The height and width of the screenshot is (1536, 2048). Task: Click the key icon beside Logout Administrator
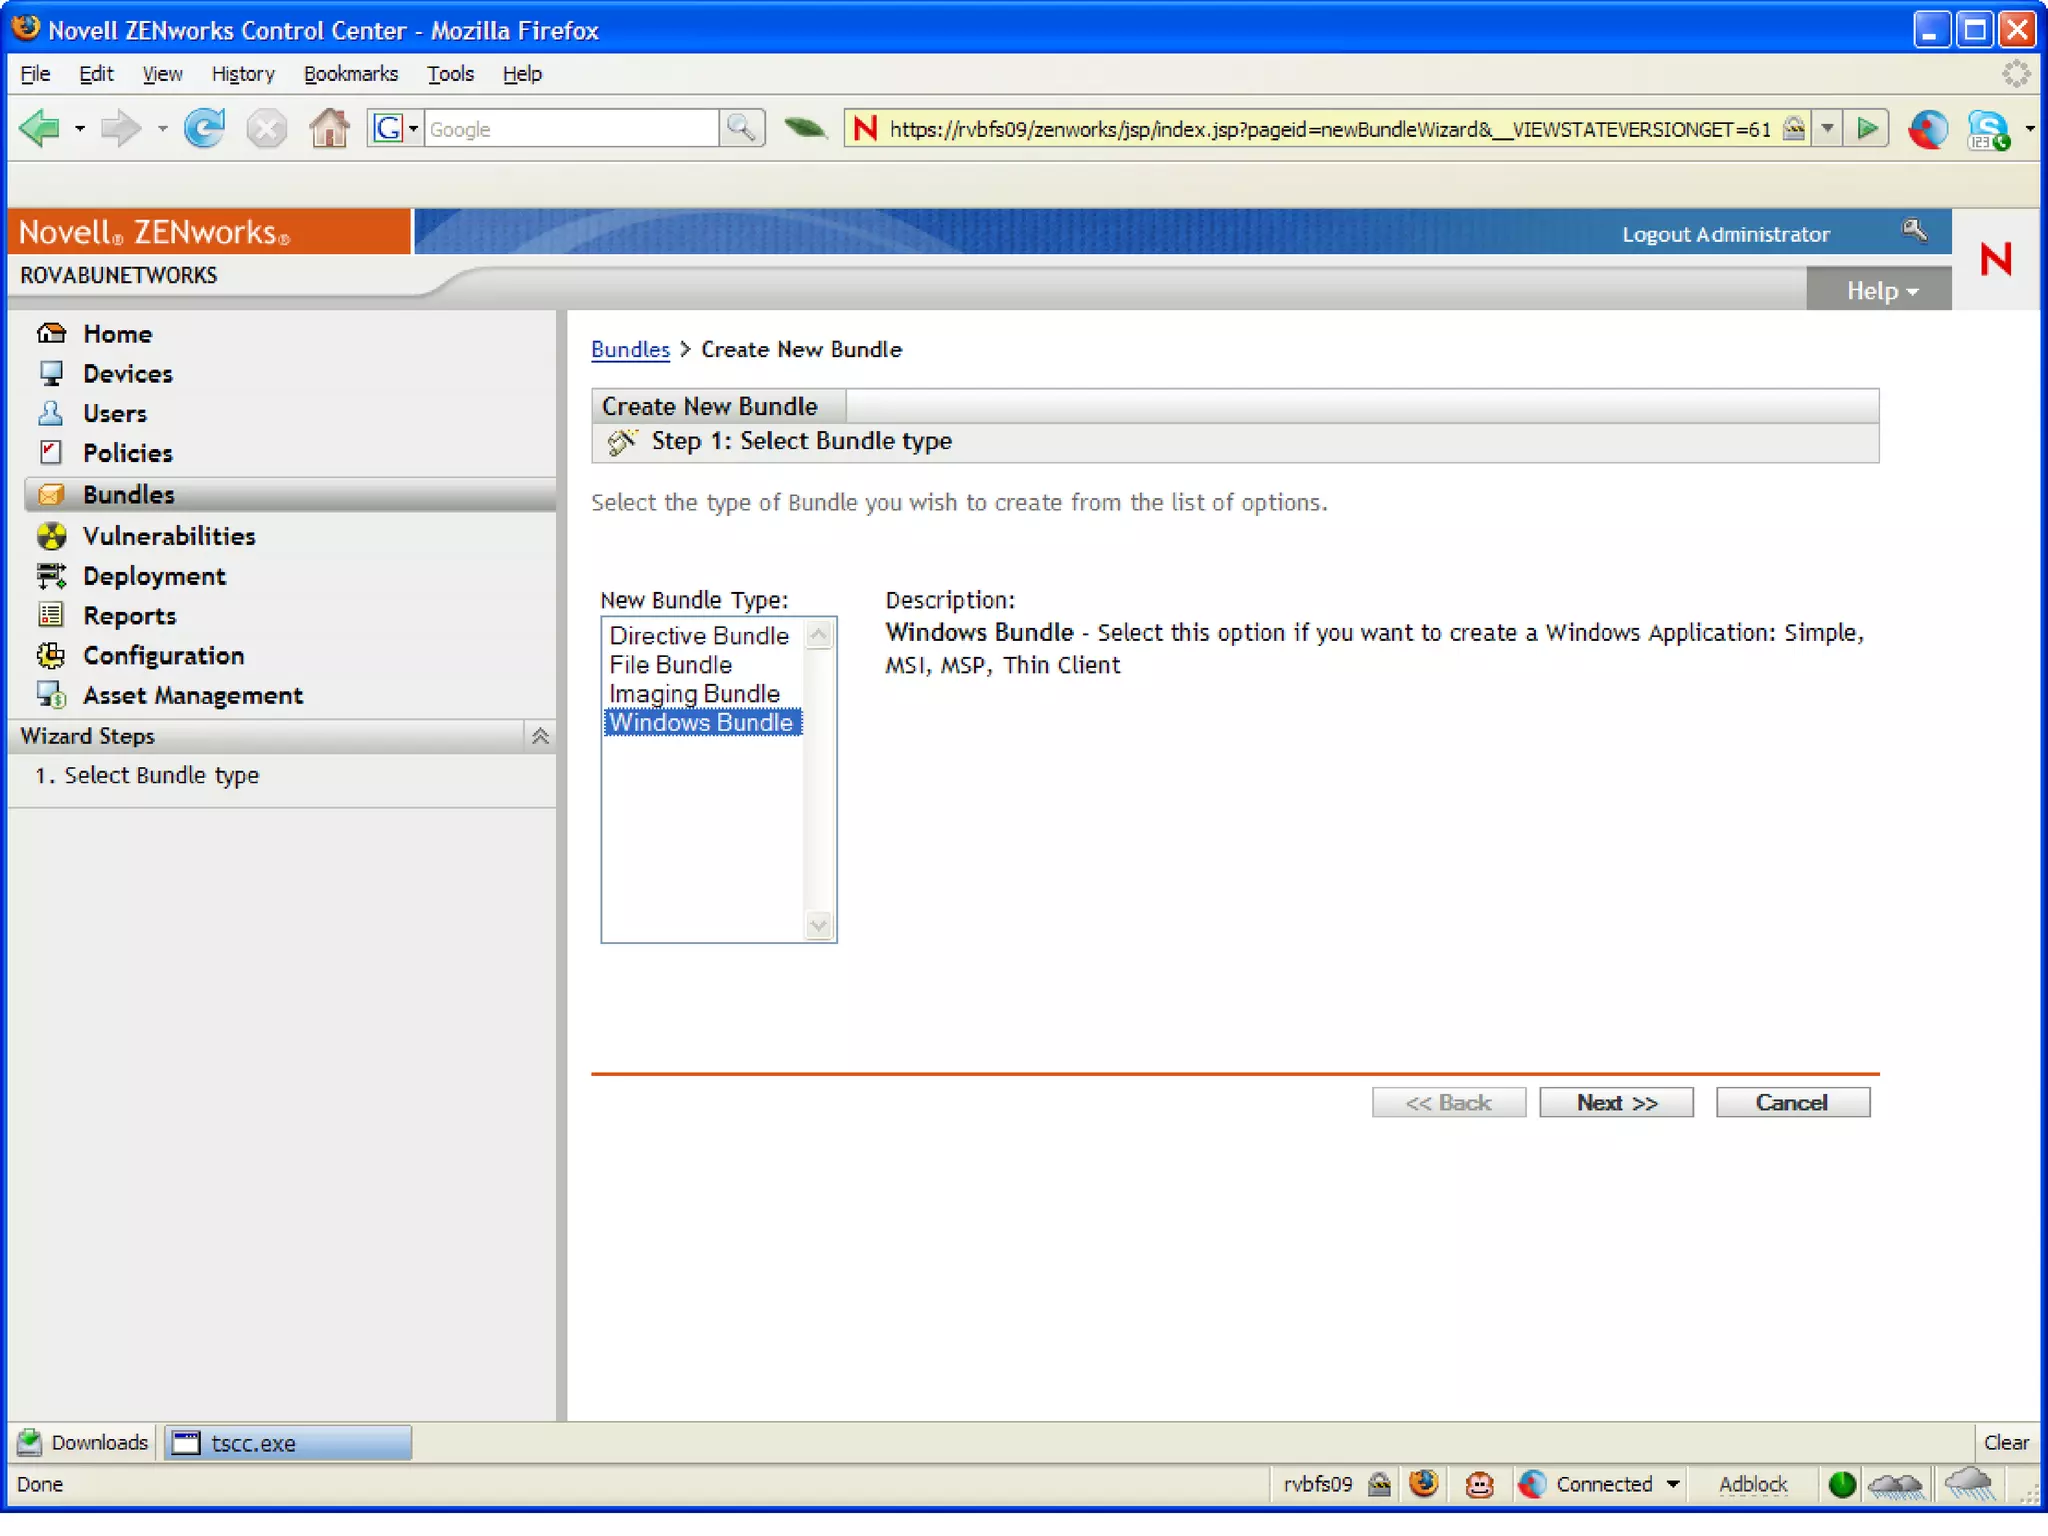point(1914,231)
